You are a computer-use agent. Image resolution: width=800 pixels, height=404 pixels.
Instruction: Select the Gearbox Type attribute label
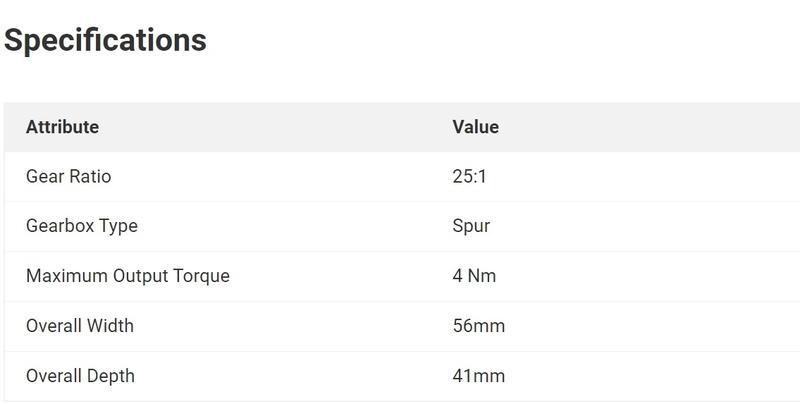tap(81, 226)
